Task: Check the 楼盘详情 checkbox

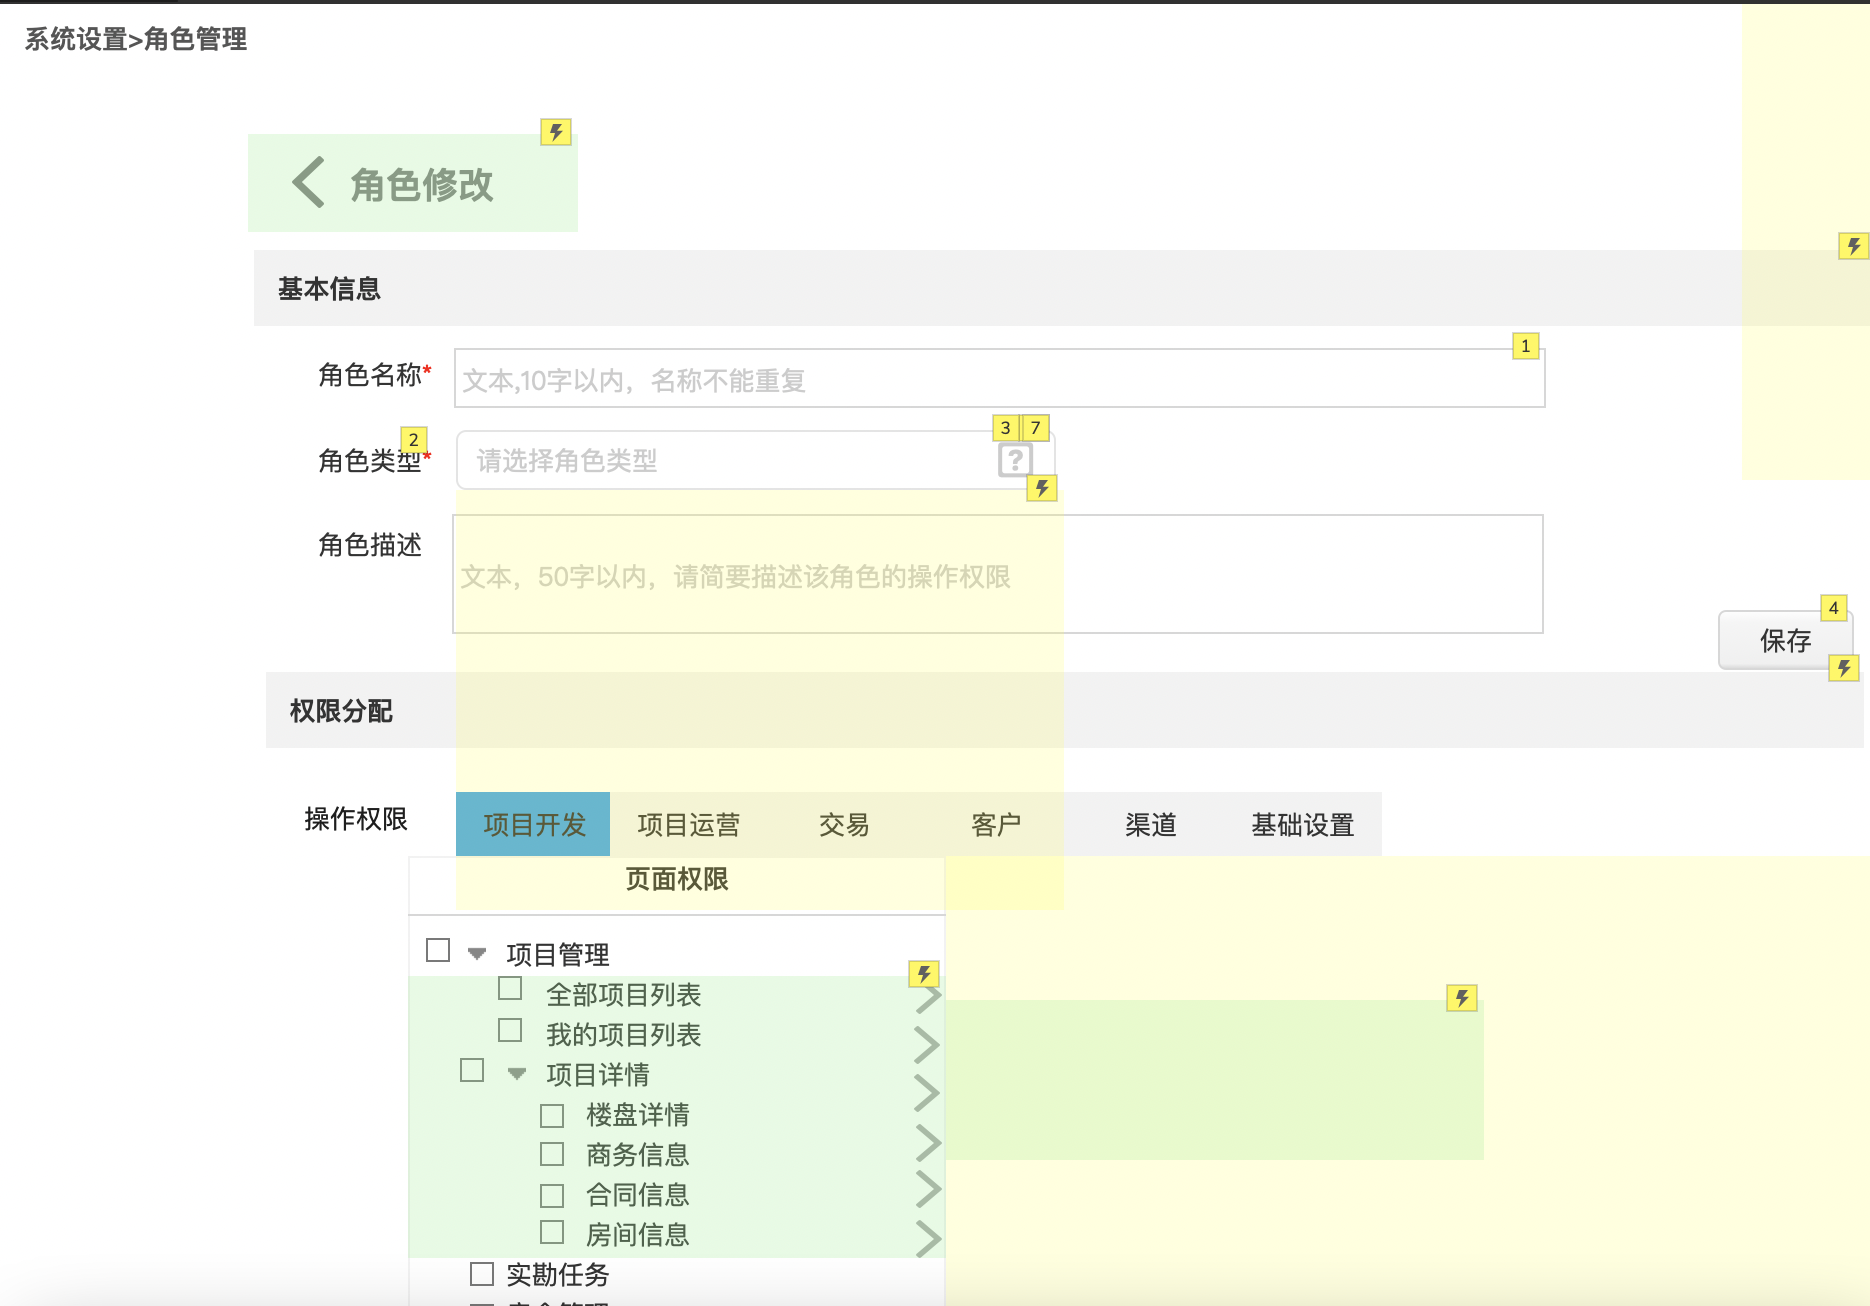Action: [552, 1115]
